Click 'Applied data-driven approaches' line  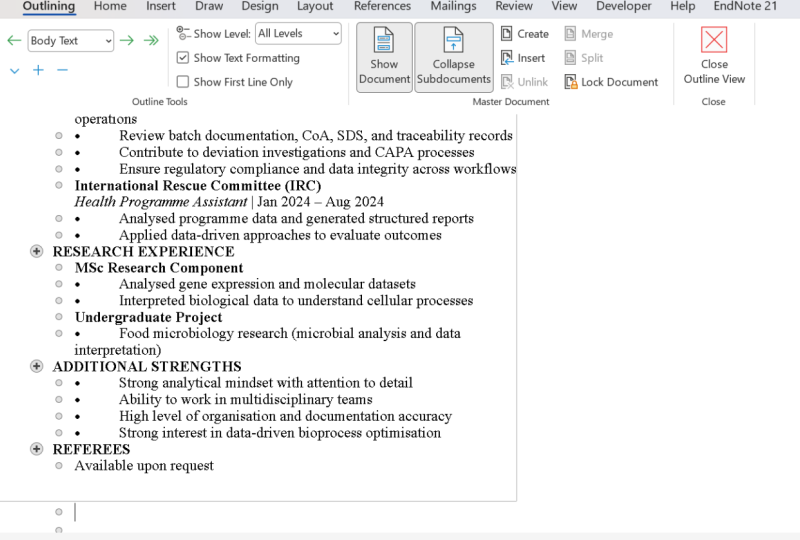point(280,235)
